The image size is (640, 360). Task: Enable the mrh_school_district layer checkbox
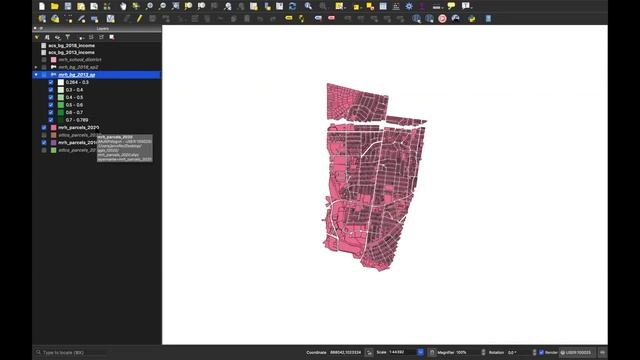pyautogui.click(x=44, y=60)
